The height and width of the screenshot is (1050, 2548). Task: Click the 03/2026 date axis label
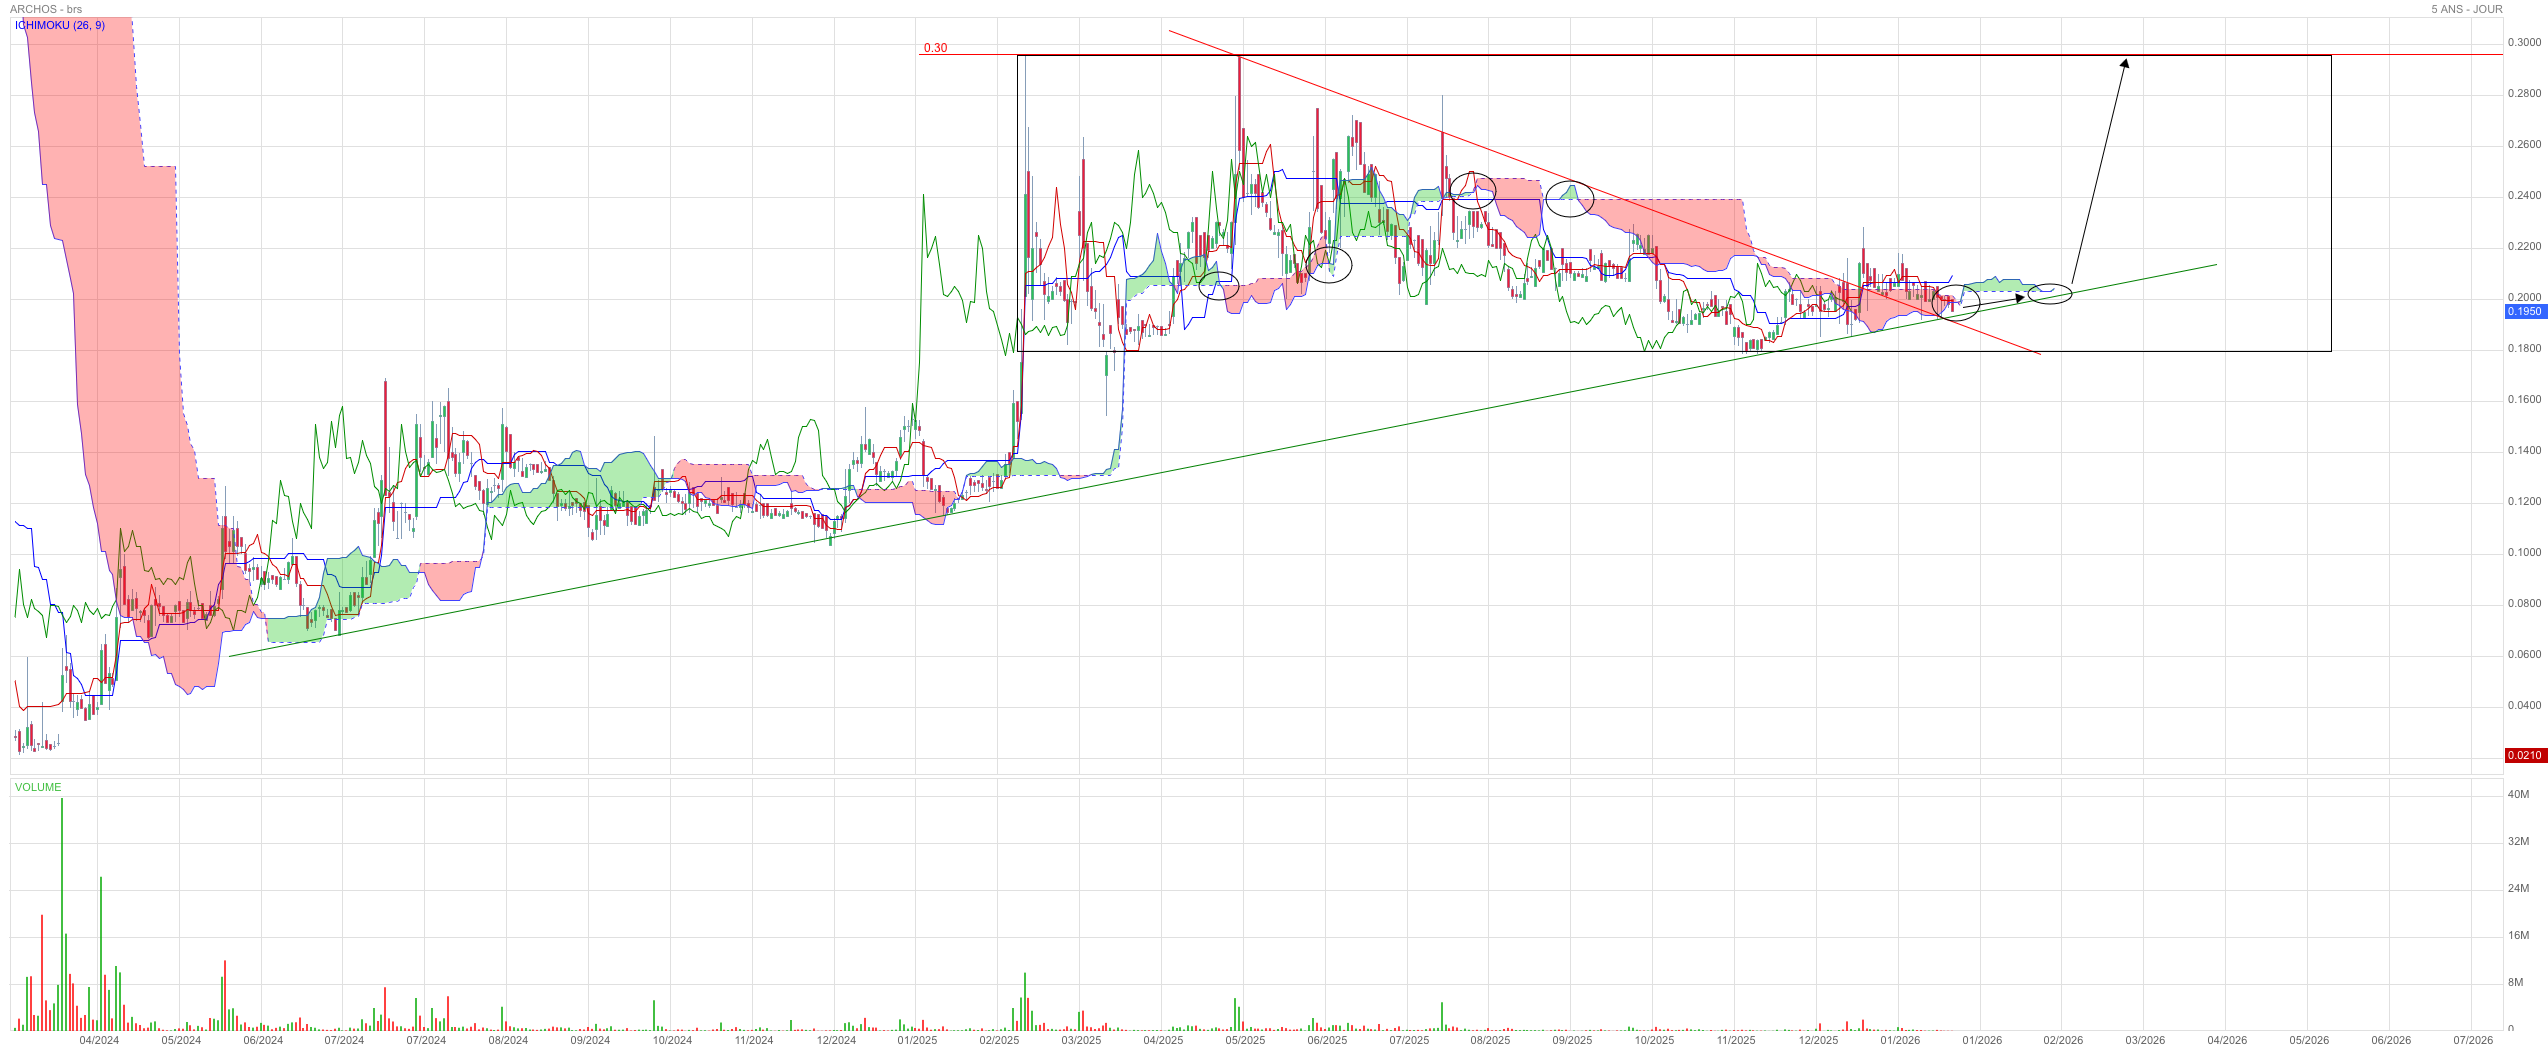pos(2145,1040)
